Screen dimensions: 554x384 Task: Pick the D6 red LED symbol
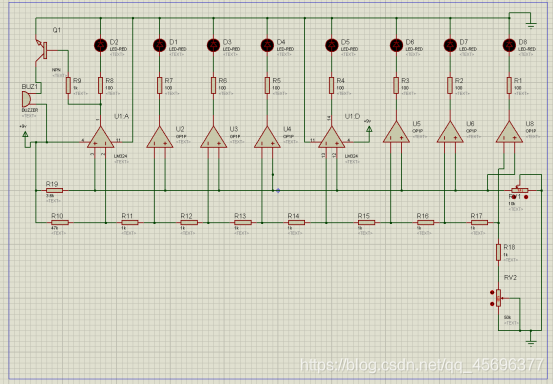pos(396,45)
